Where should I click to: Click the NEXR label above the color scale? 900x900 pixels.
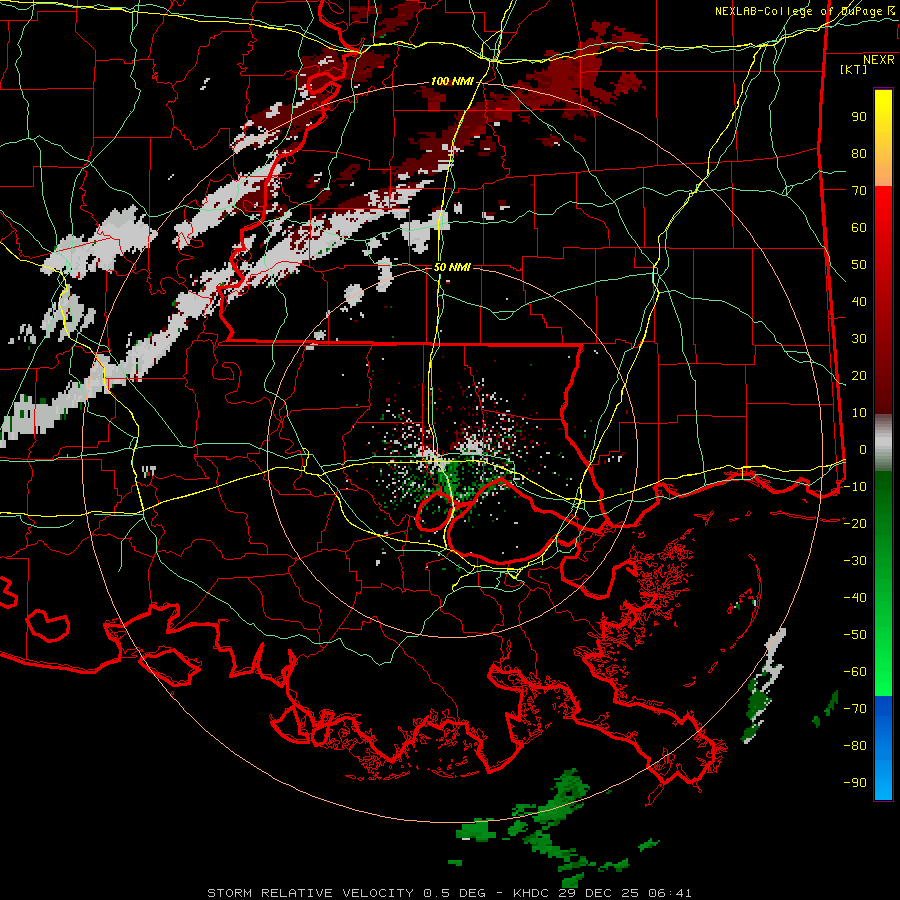coord(879,60)
